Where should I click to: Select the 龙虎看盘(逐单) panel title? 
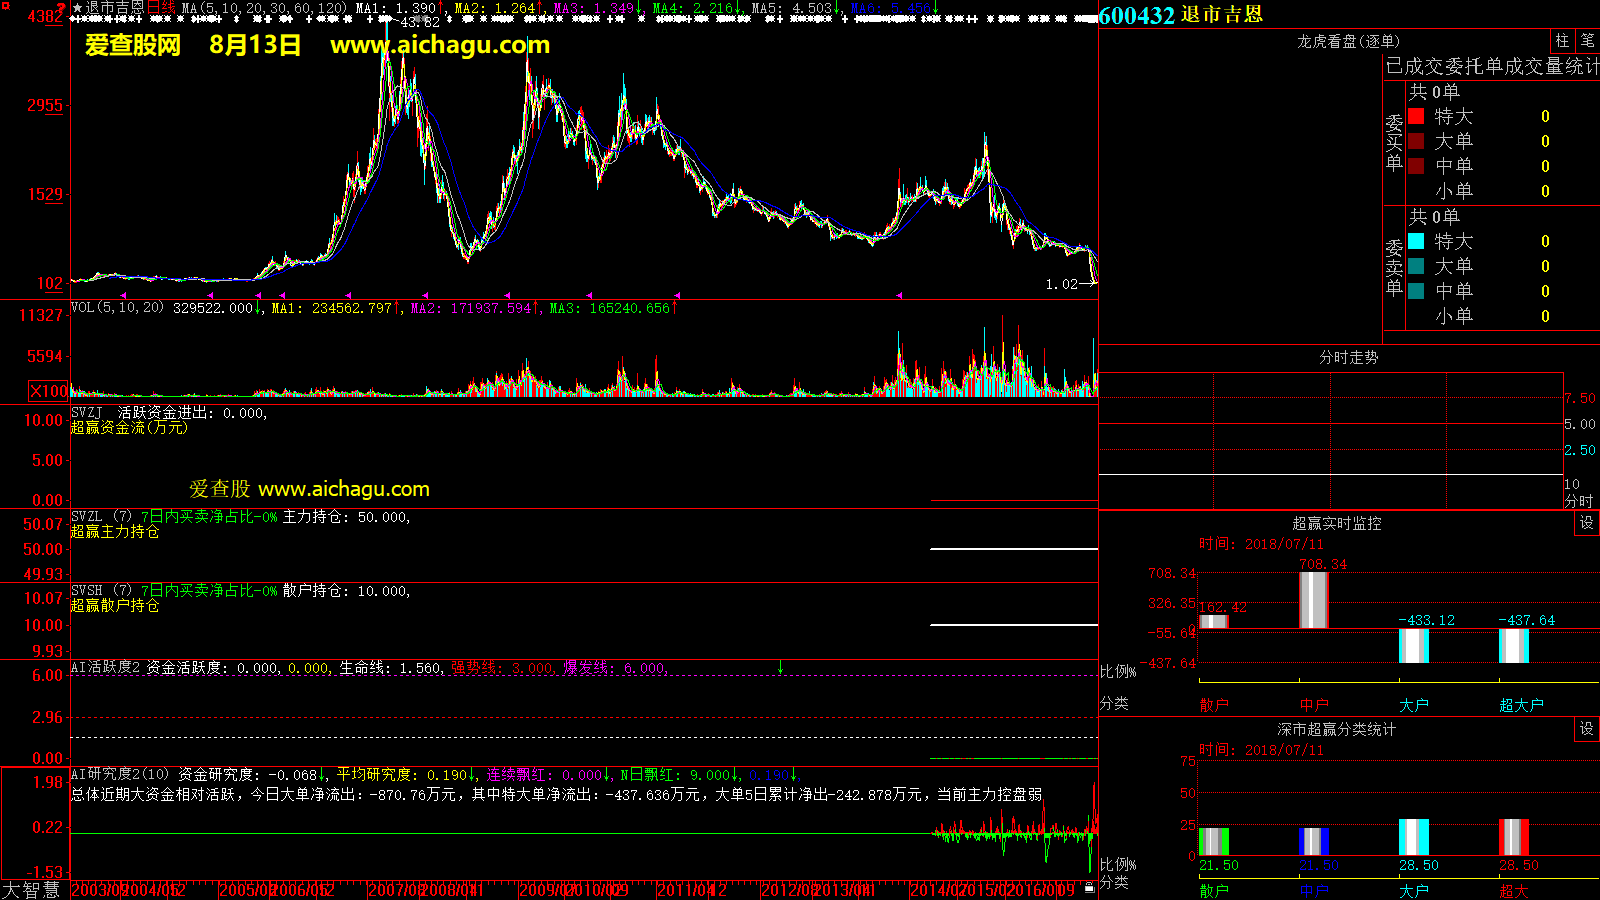(1348, 41)
